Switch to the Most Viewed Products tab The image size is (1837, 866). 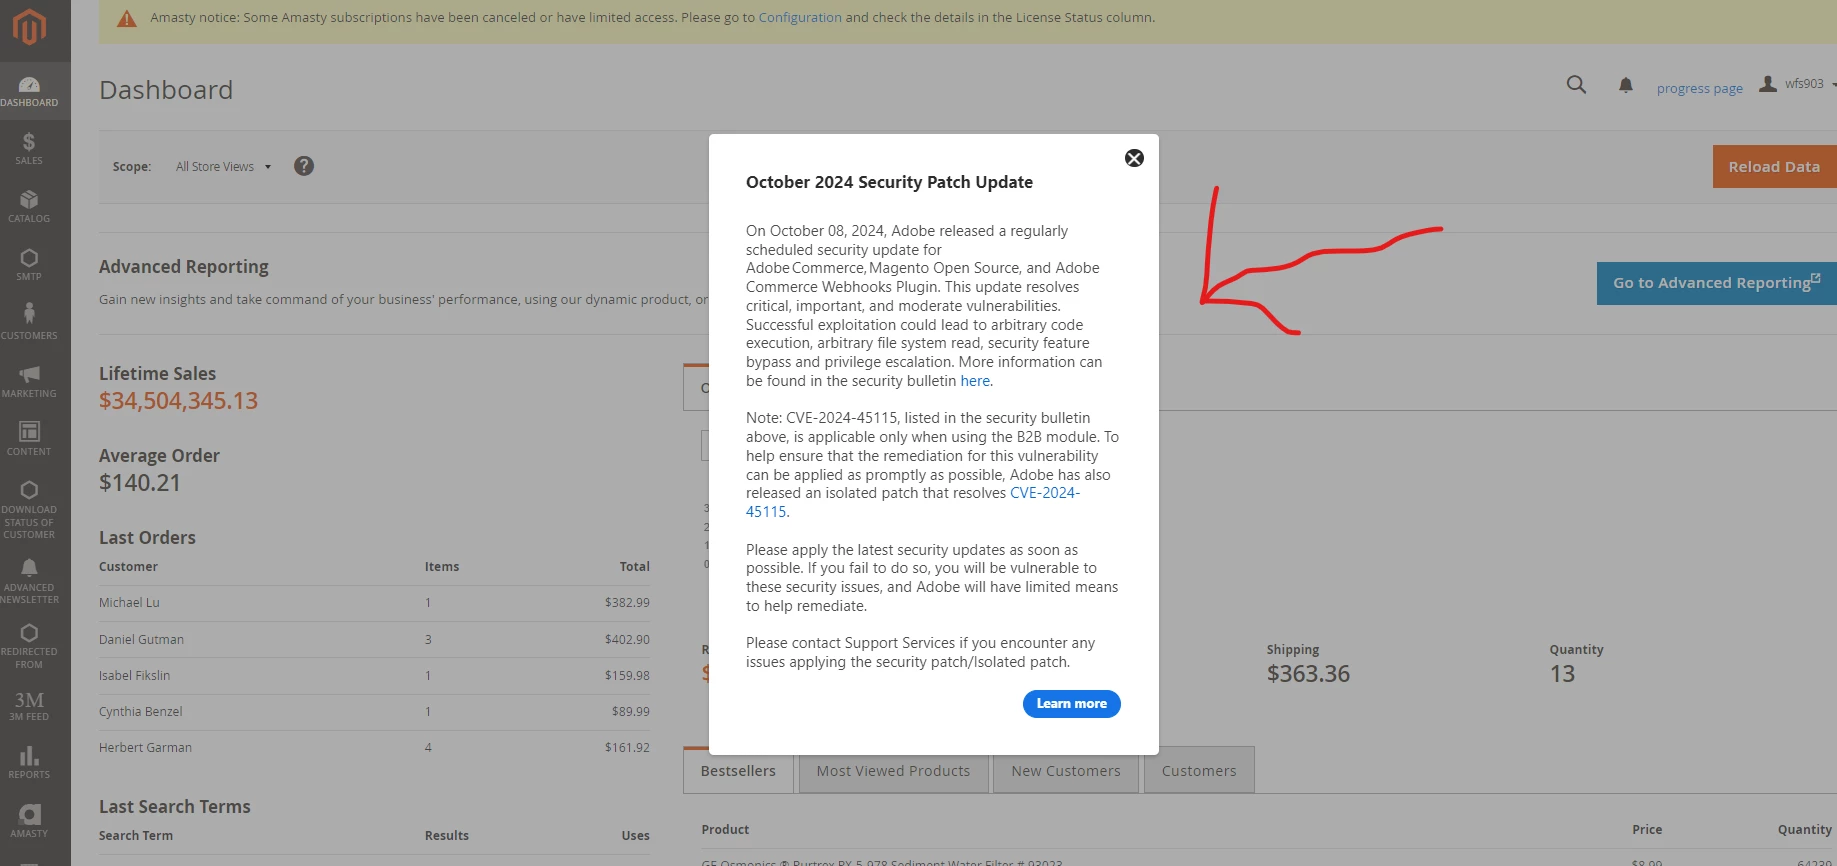[893, 771]
